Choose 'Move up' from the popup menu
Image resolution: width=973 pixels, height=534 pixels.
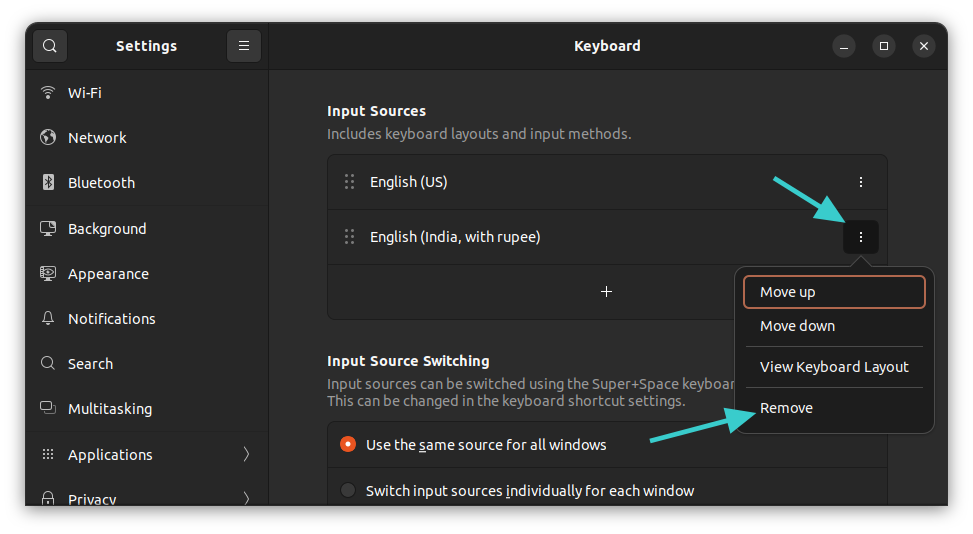(x=834, y=292)
